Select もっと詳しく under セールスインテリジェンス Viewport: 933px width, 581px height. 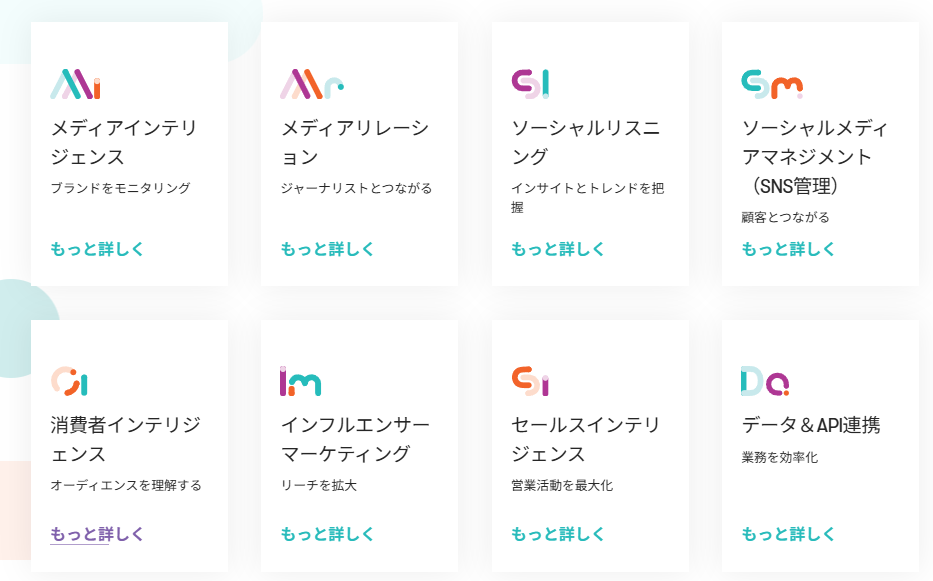pyautogui.click(x=558, y=534)
